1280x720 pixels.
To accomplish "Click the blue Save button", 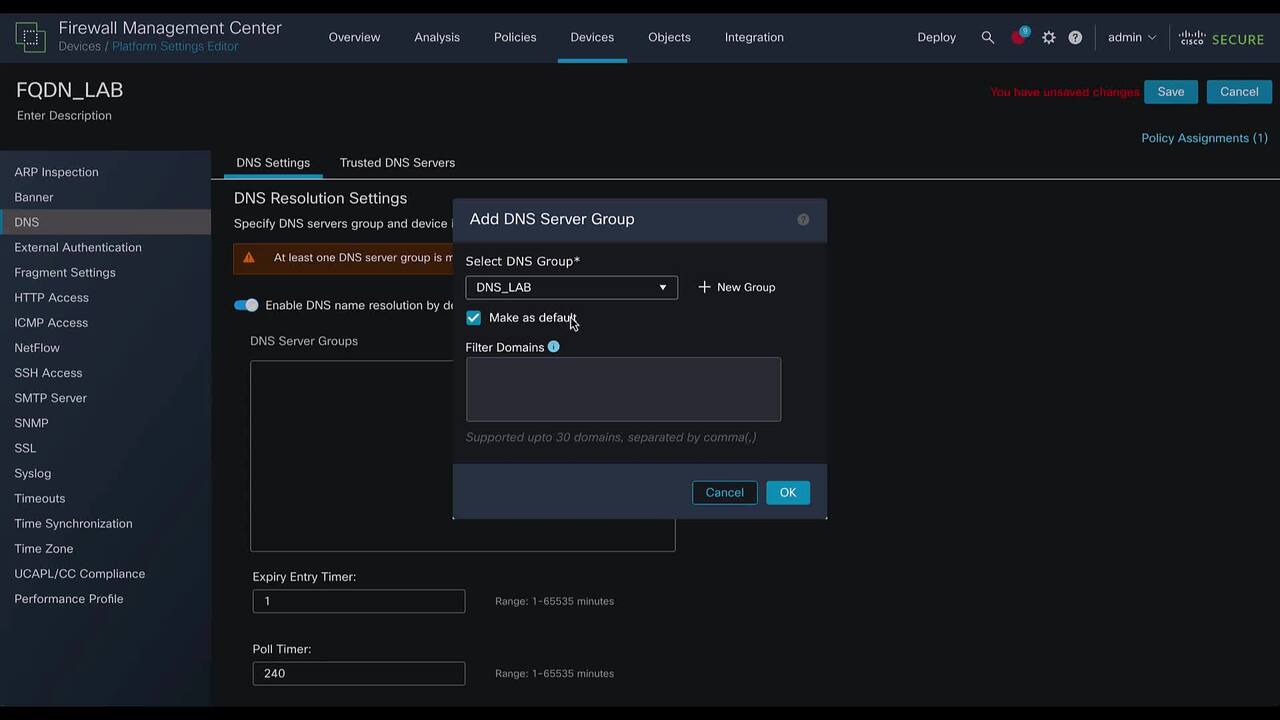I will point(1170,92).
